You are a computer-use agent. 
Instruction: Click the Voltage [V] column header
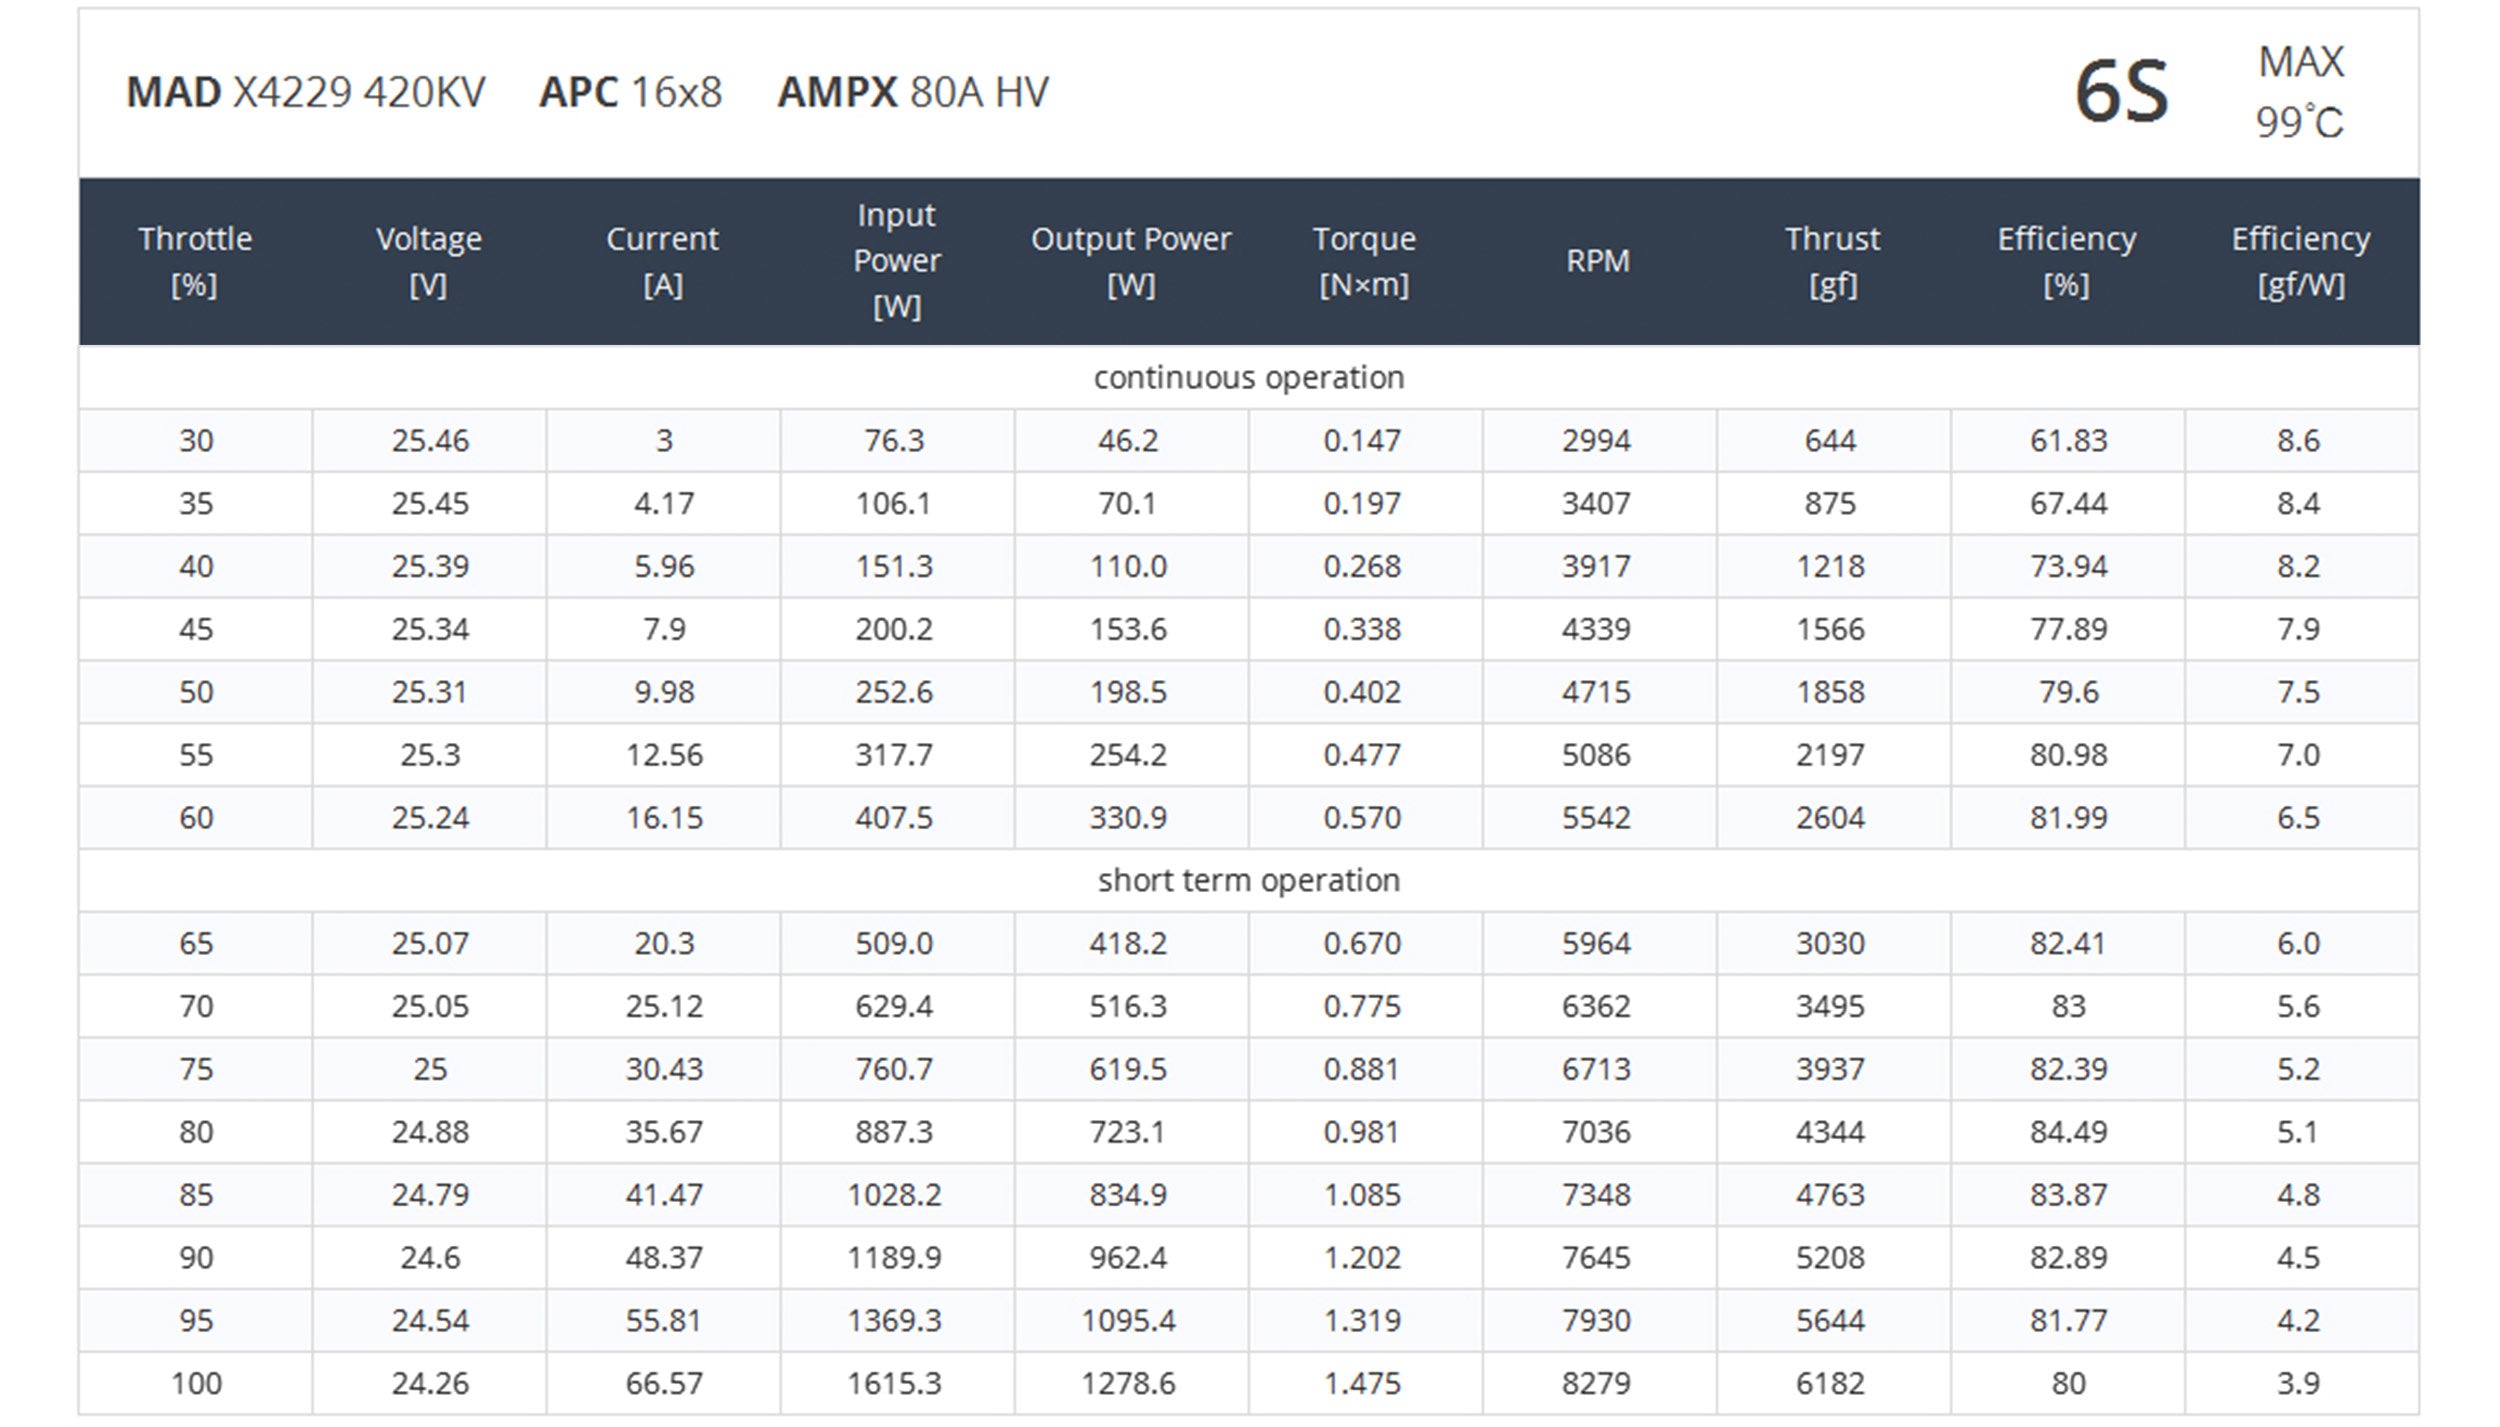point(429,261)
